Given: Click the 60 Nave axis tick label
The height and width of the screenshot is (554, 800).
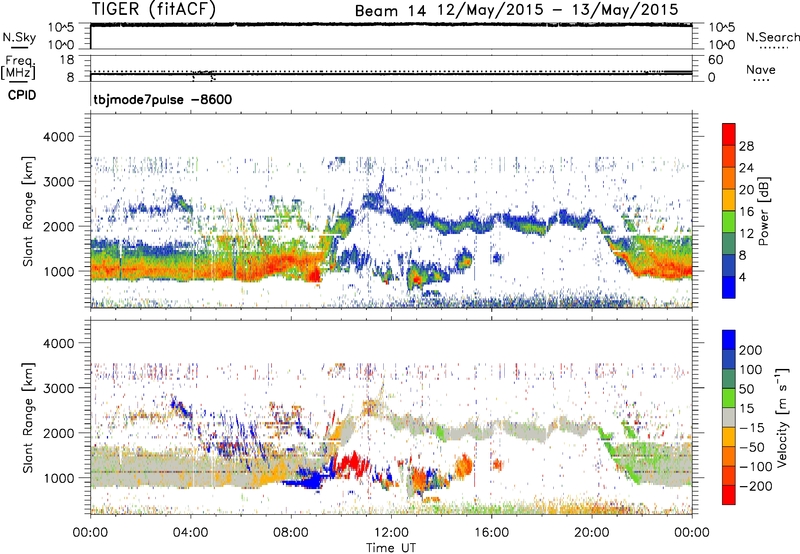Looking at the screenshot, I should [x=715, y=60].
